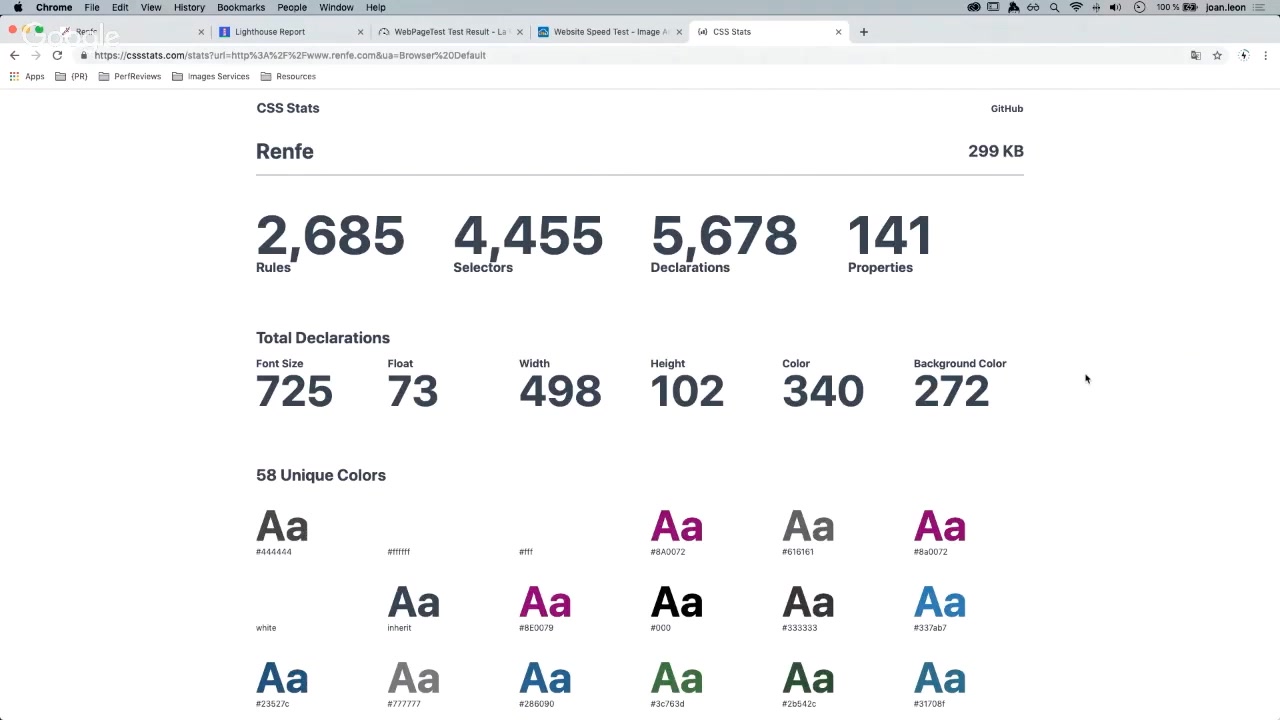The image size is (1280, 720).
Task: Click the glasses icon in menu bar
Action: (1033, 7)
